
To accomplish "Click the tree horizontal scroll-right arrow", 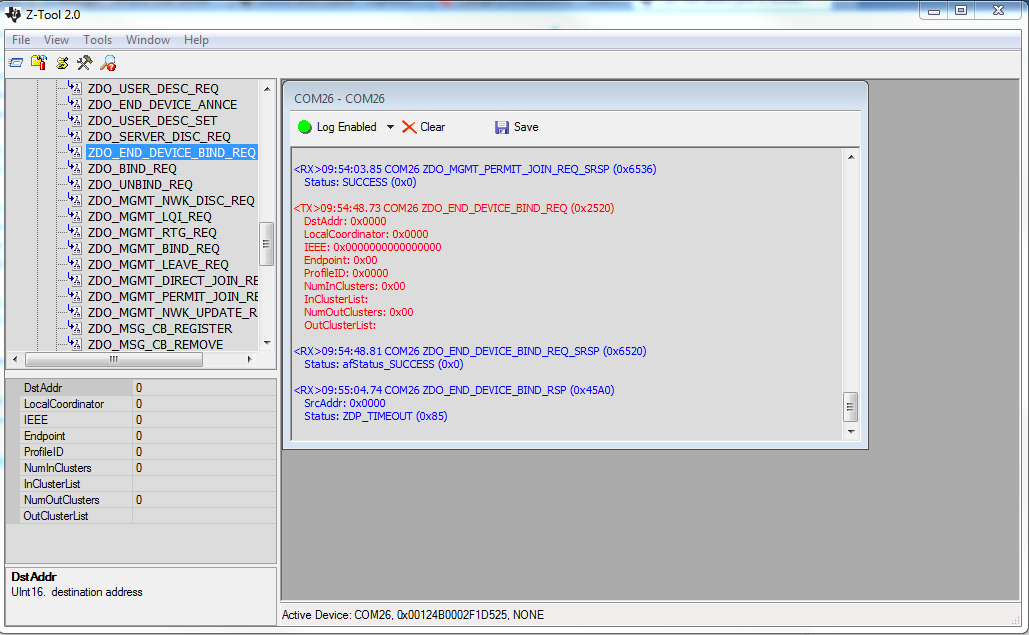I will [x=249, y=359].
